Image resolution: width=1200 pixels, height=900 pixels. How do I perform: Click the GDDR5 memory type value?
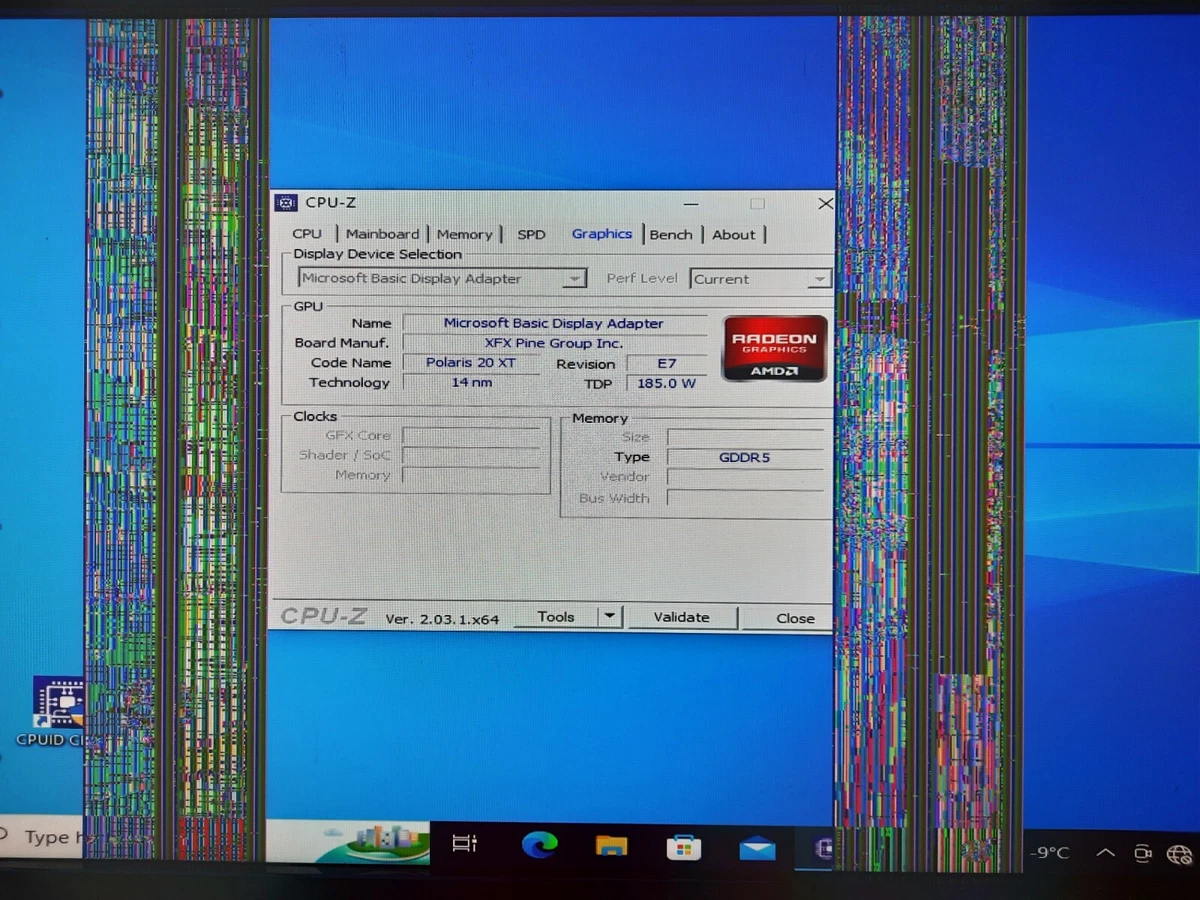[745, 458]
